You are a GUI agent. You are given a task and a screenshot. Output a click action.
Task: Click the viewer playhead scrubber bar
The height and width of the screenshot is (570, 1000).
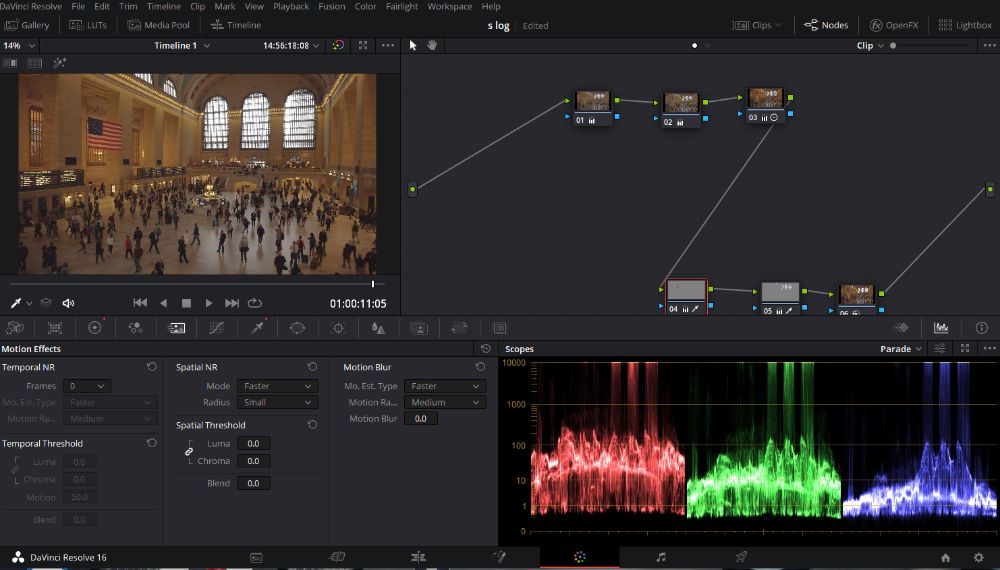click(x=200, y=284)
